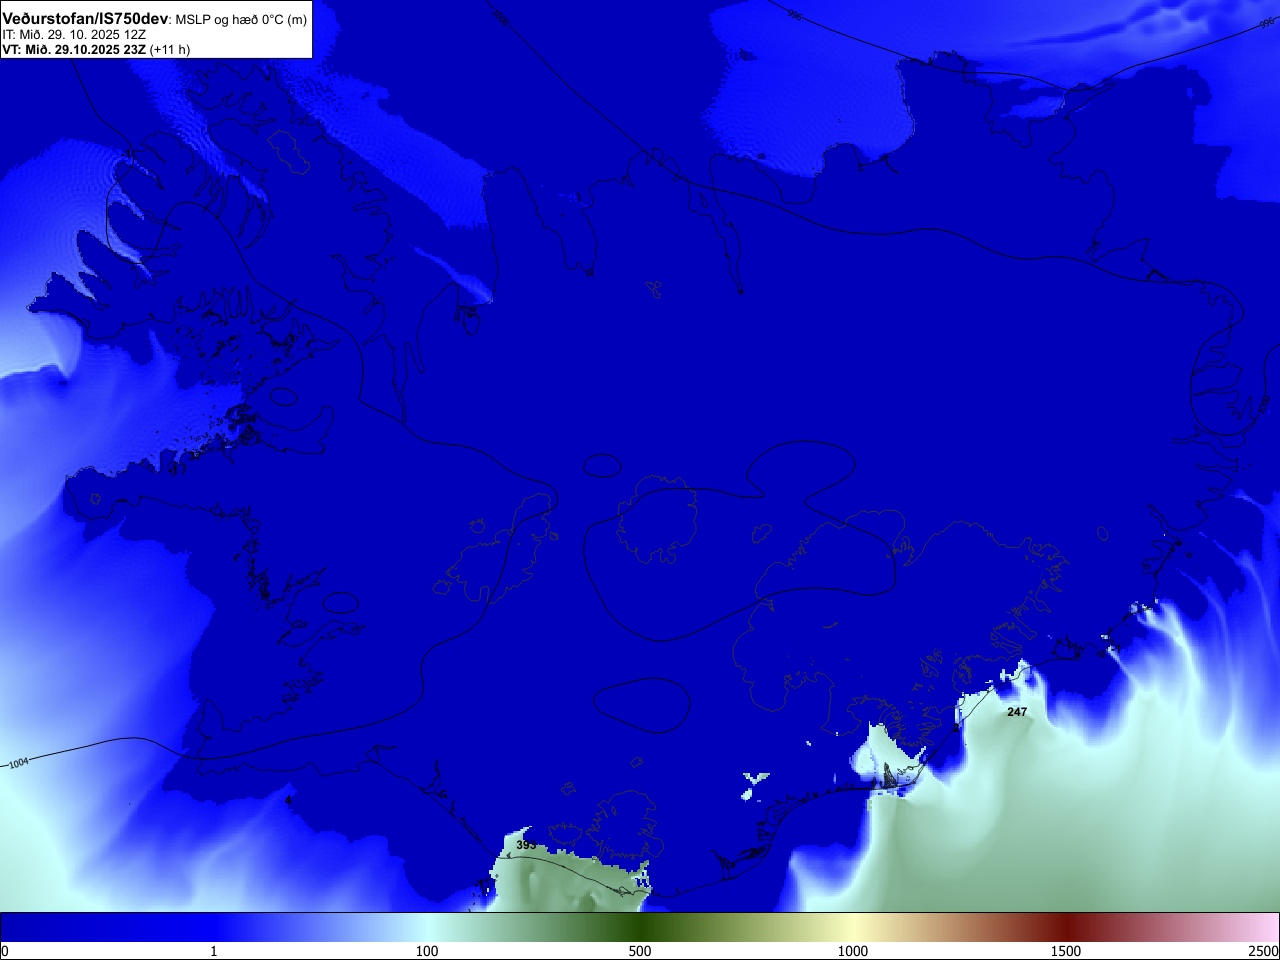This screenshot has width=1280, height=960.
Task: Click the 1004 isobar label
Action: tap(19, 763)
